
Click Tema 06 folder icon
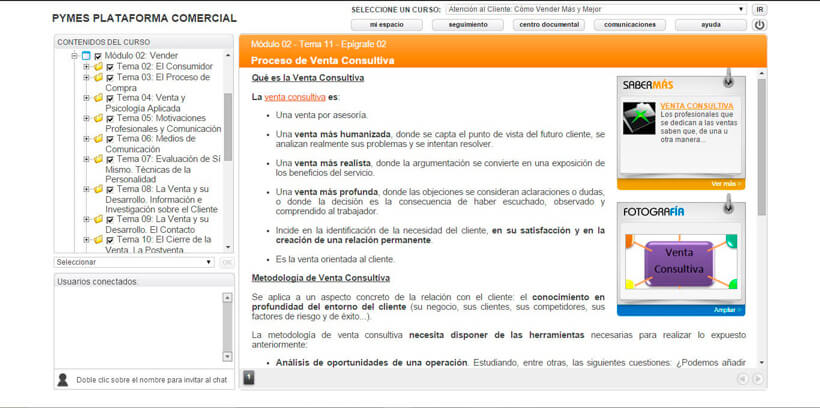point(98,139)
